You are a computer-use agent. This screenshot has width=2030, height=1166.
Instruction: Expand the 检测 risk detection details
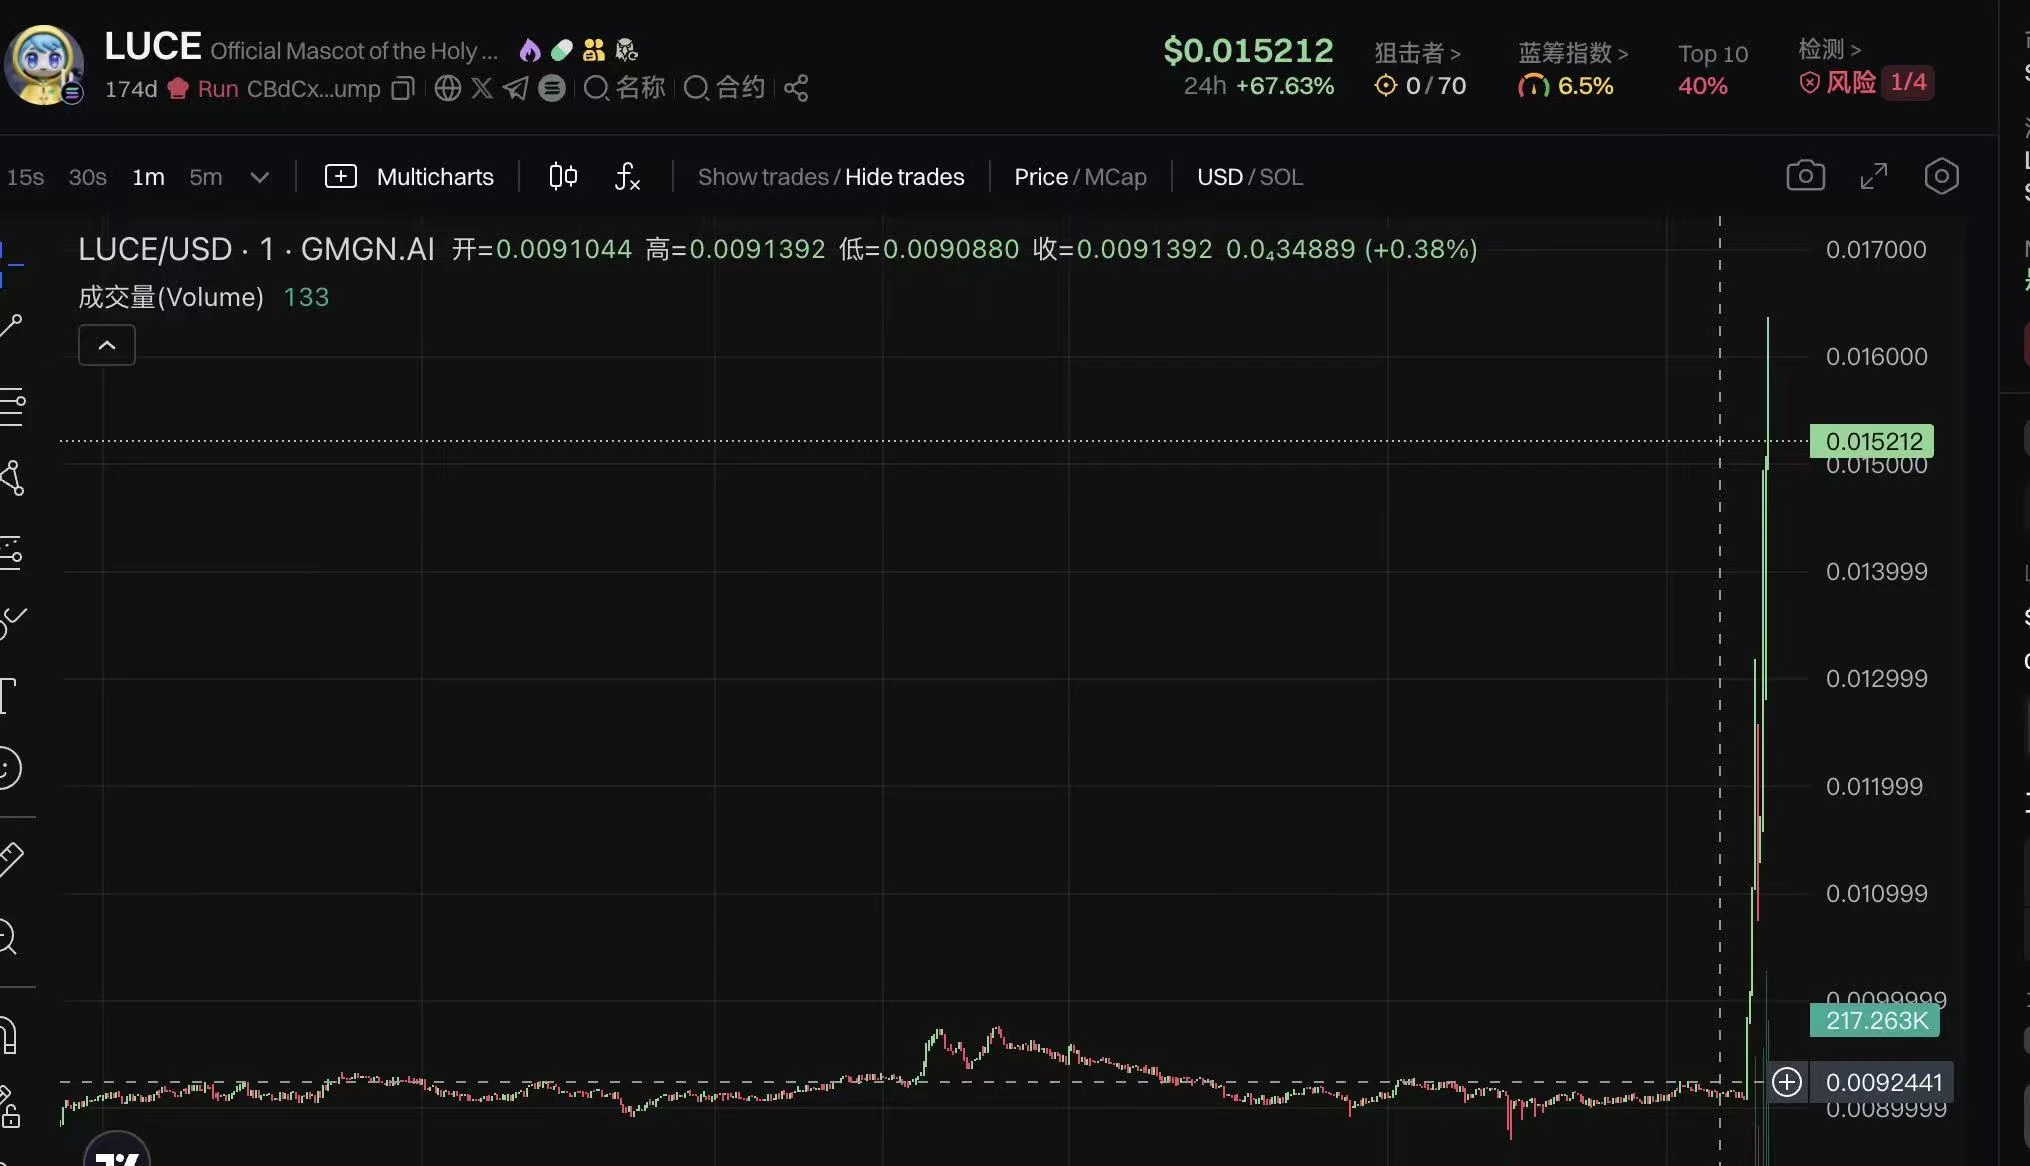(1829, 49)
